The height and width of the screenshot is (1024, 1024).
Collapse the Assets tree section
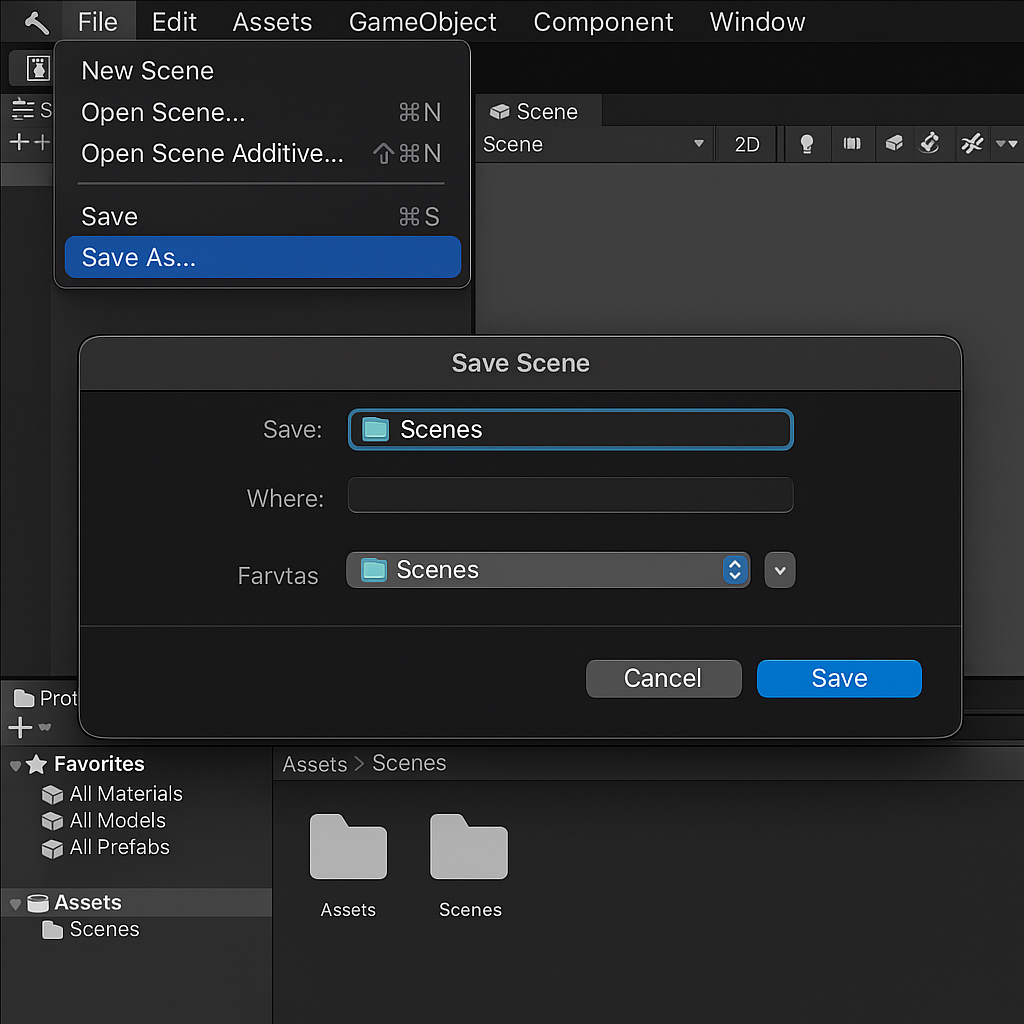15,904
